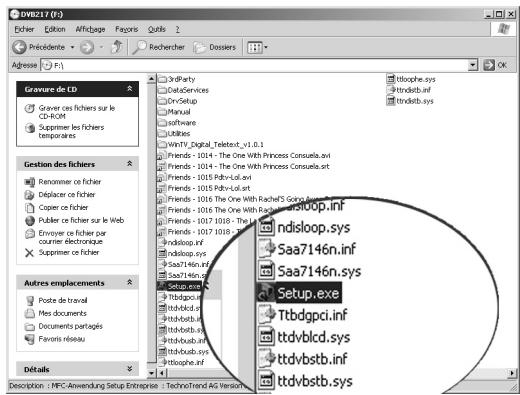Screen dimensions: 520x395
Task: Select the Utilities folder icon
Action: pos(162,133)
